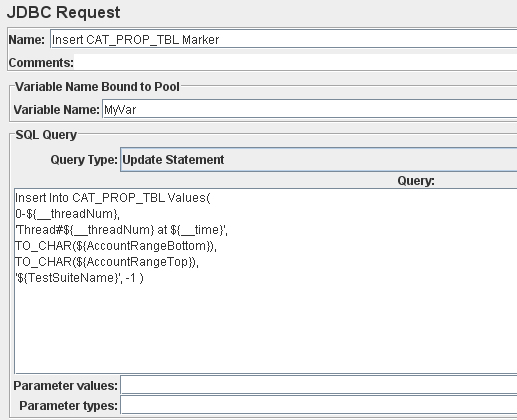
Task: Open the Query Type dropdown showing Update Statement
Action: click(x=319, y=160)
